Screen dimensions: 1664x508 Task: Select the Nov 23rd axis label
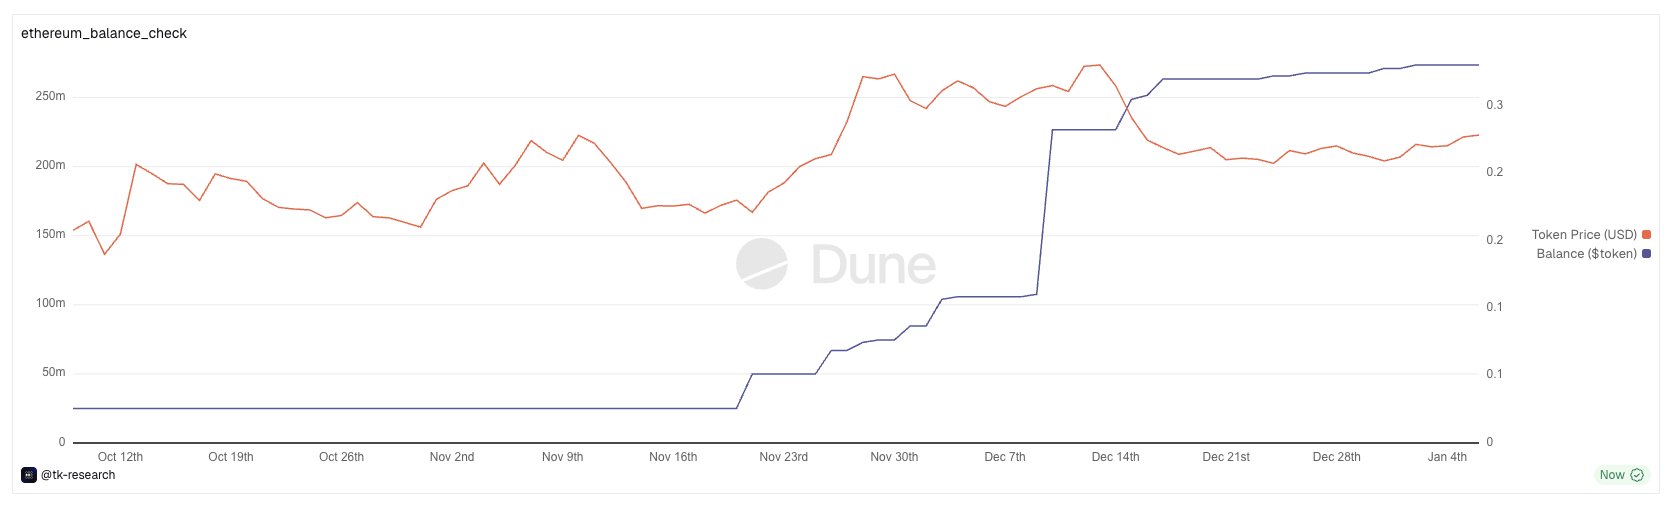pos(783,457)
